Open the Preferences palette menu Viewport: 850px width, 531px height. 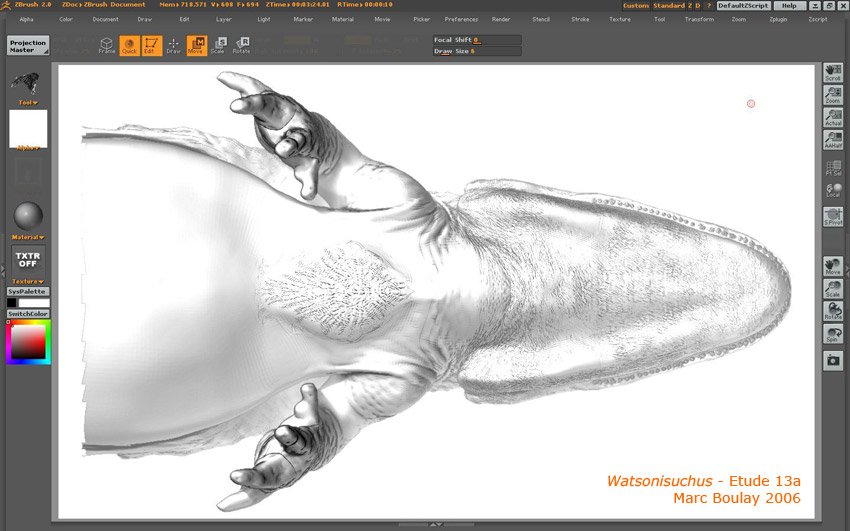[461, 20]
